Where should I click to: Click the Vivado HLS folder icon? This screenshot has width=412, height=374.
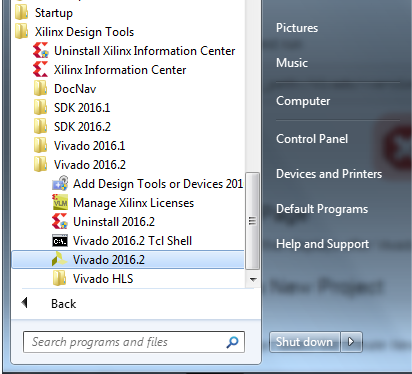coord(60,279)
